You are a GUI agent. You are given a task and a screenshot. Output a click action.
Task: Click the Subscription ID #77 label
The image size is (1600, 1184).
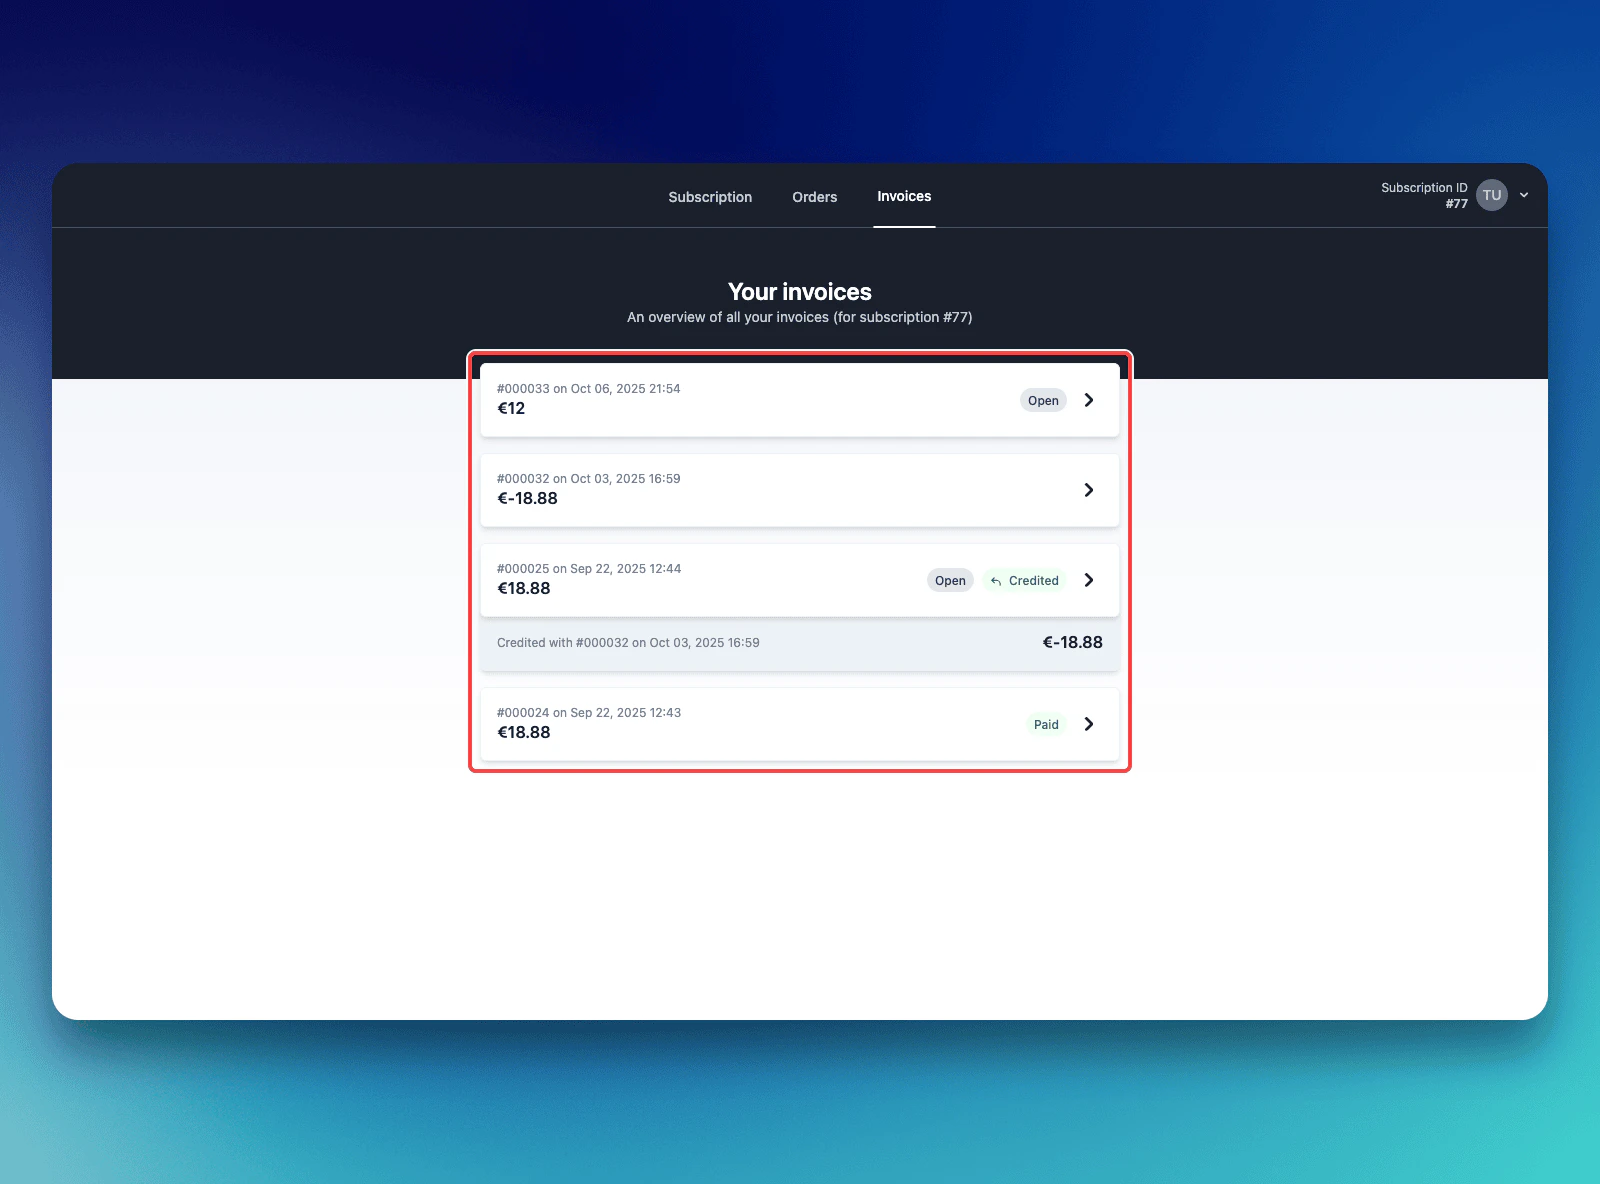pyautogui.click(x=1424, y=195)
